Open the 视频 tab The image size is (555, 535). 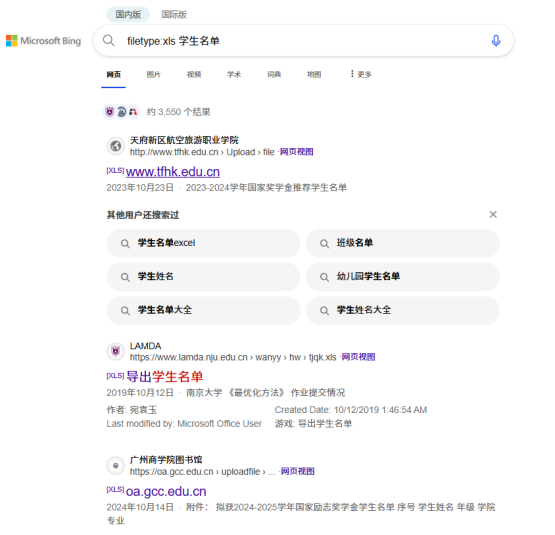pos(194,74)
